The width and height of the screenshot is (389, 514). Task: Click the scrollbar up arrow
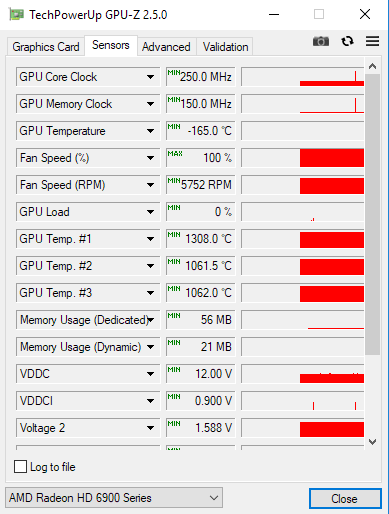(x=372, y=66)
